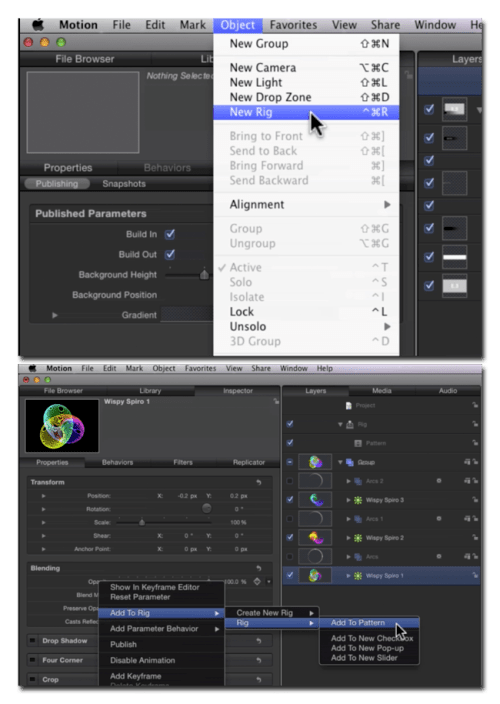Click the Apple logo in the top window

(x=38, y=24)
